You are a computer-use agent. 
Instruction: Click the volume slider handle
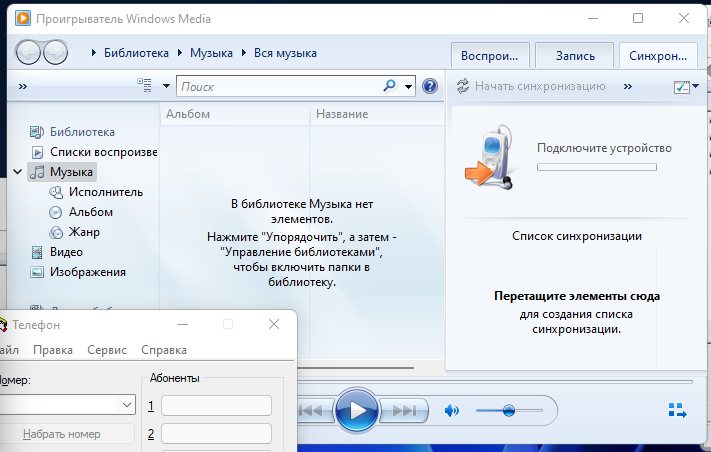pyautogui.click(x=509, y=411)
